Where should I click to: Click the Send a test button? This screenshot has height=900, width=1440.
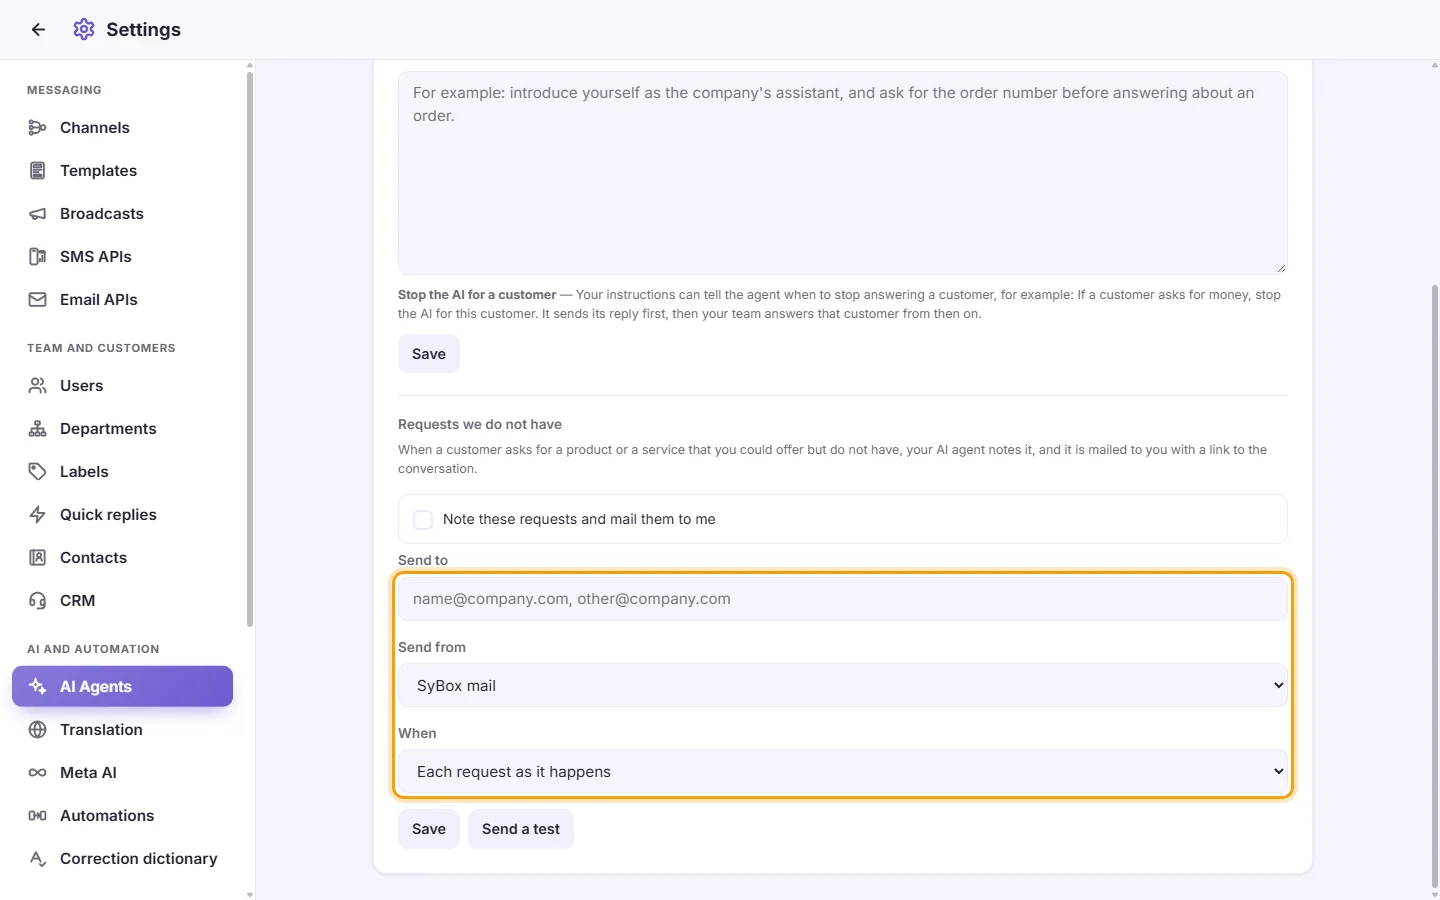[x=521, y=829]
